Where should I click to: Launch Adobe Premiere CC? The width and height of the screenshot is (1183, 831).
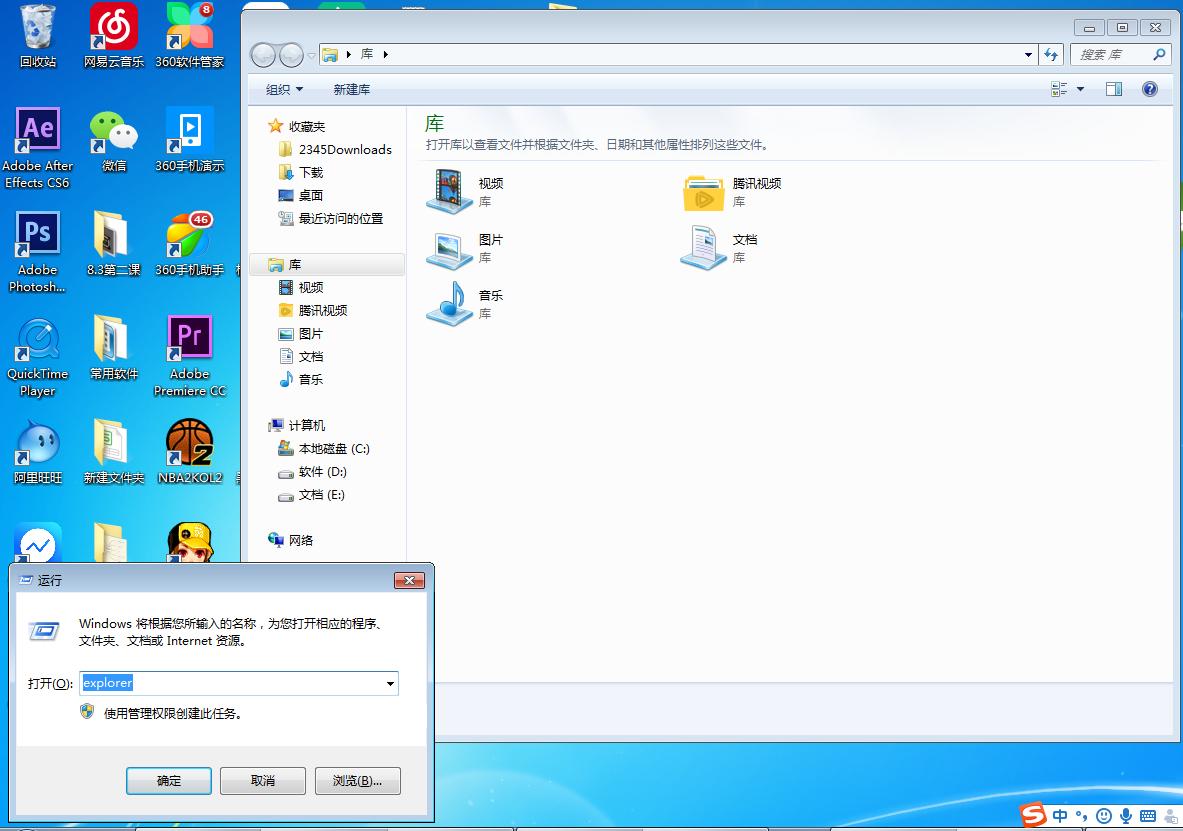[x=189, y=335]
